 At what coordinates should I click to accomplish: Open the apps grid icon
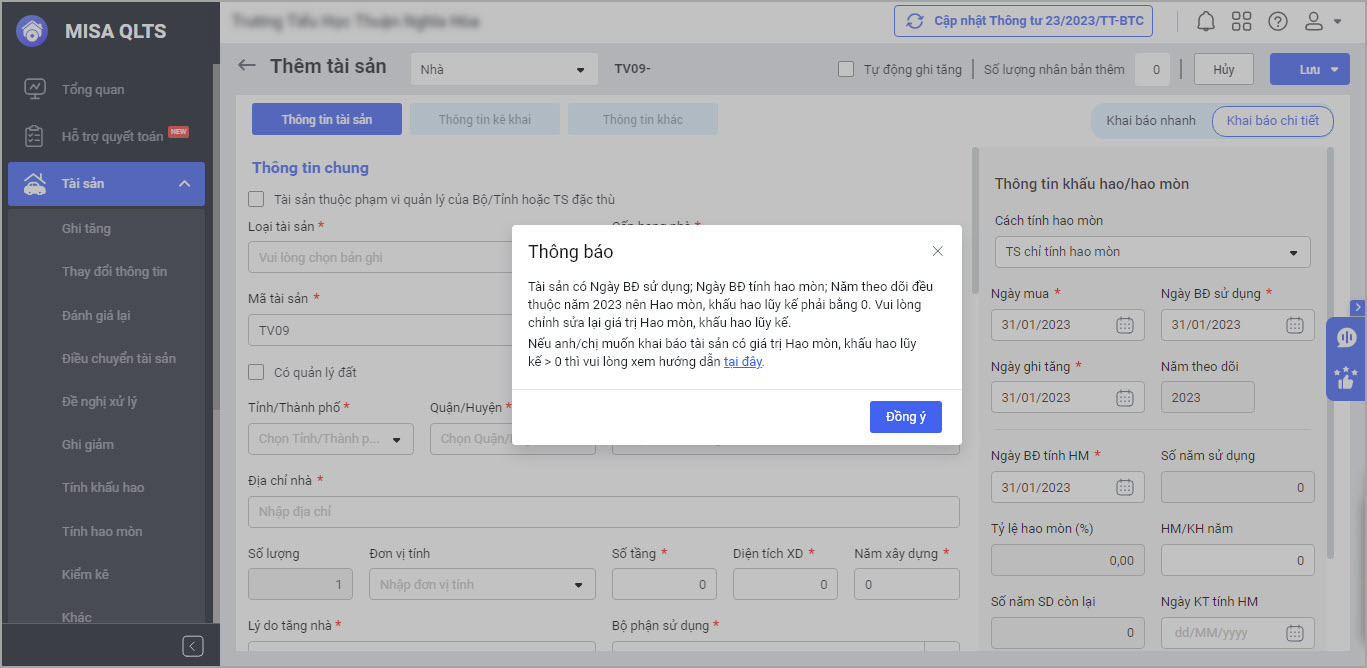1241,21
